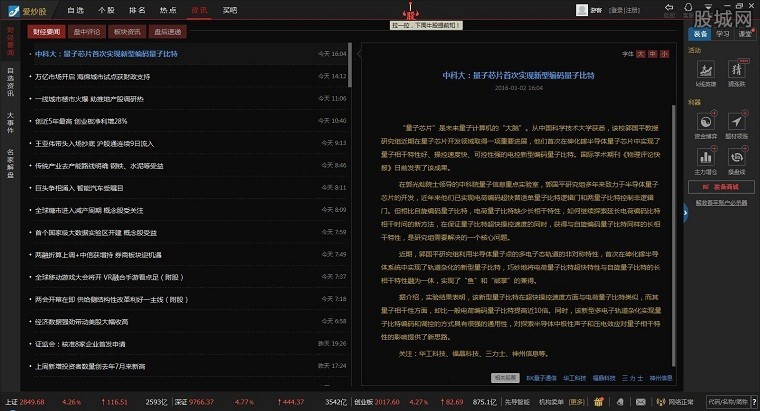760x411 pixels.
Task: Select 财经要闻 in left sidebar
Action: coord(10,41)
